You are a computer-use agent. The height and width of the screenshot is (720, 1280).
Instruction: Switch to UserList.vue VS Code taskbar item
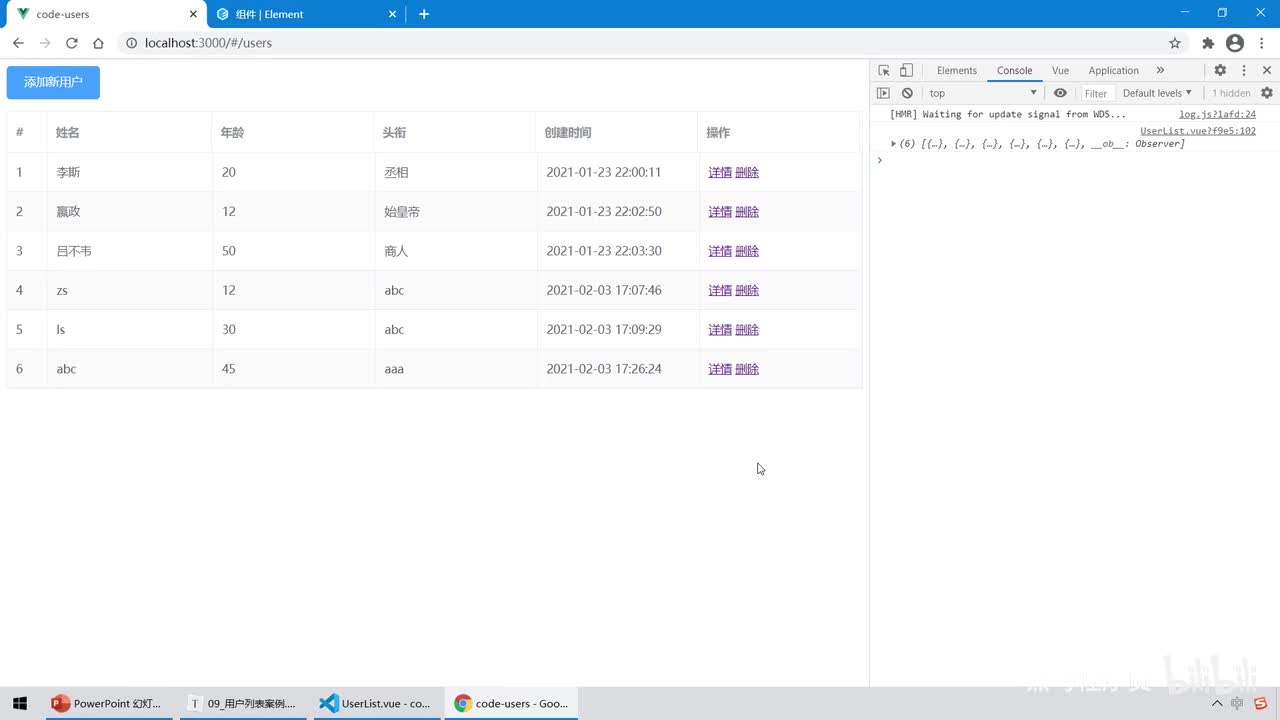tap(375, 703)
